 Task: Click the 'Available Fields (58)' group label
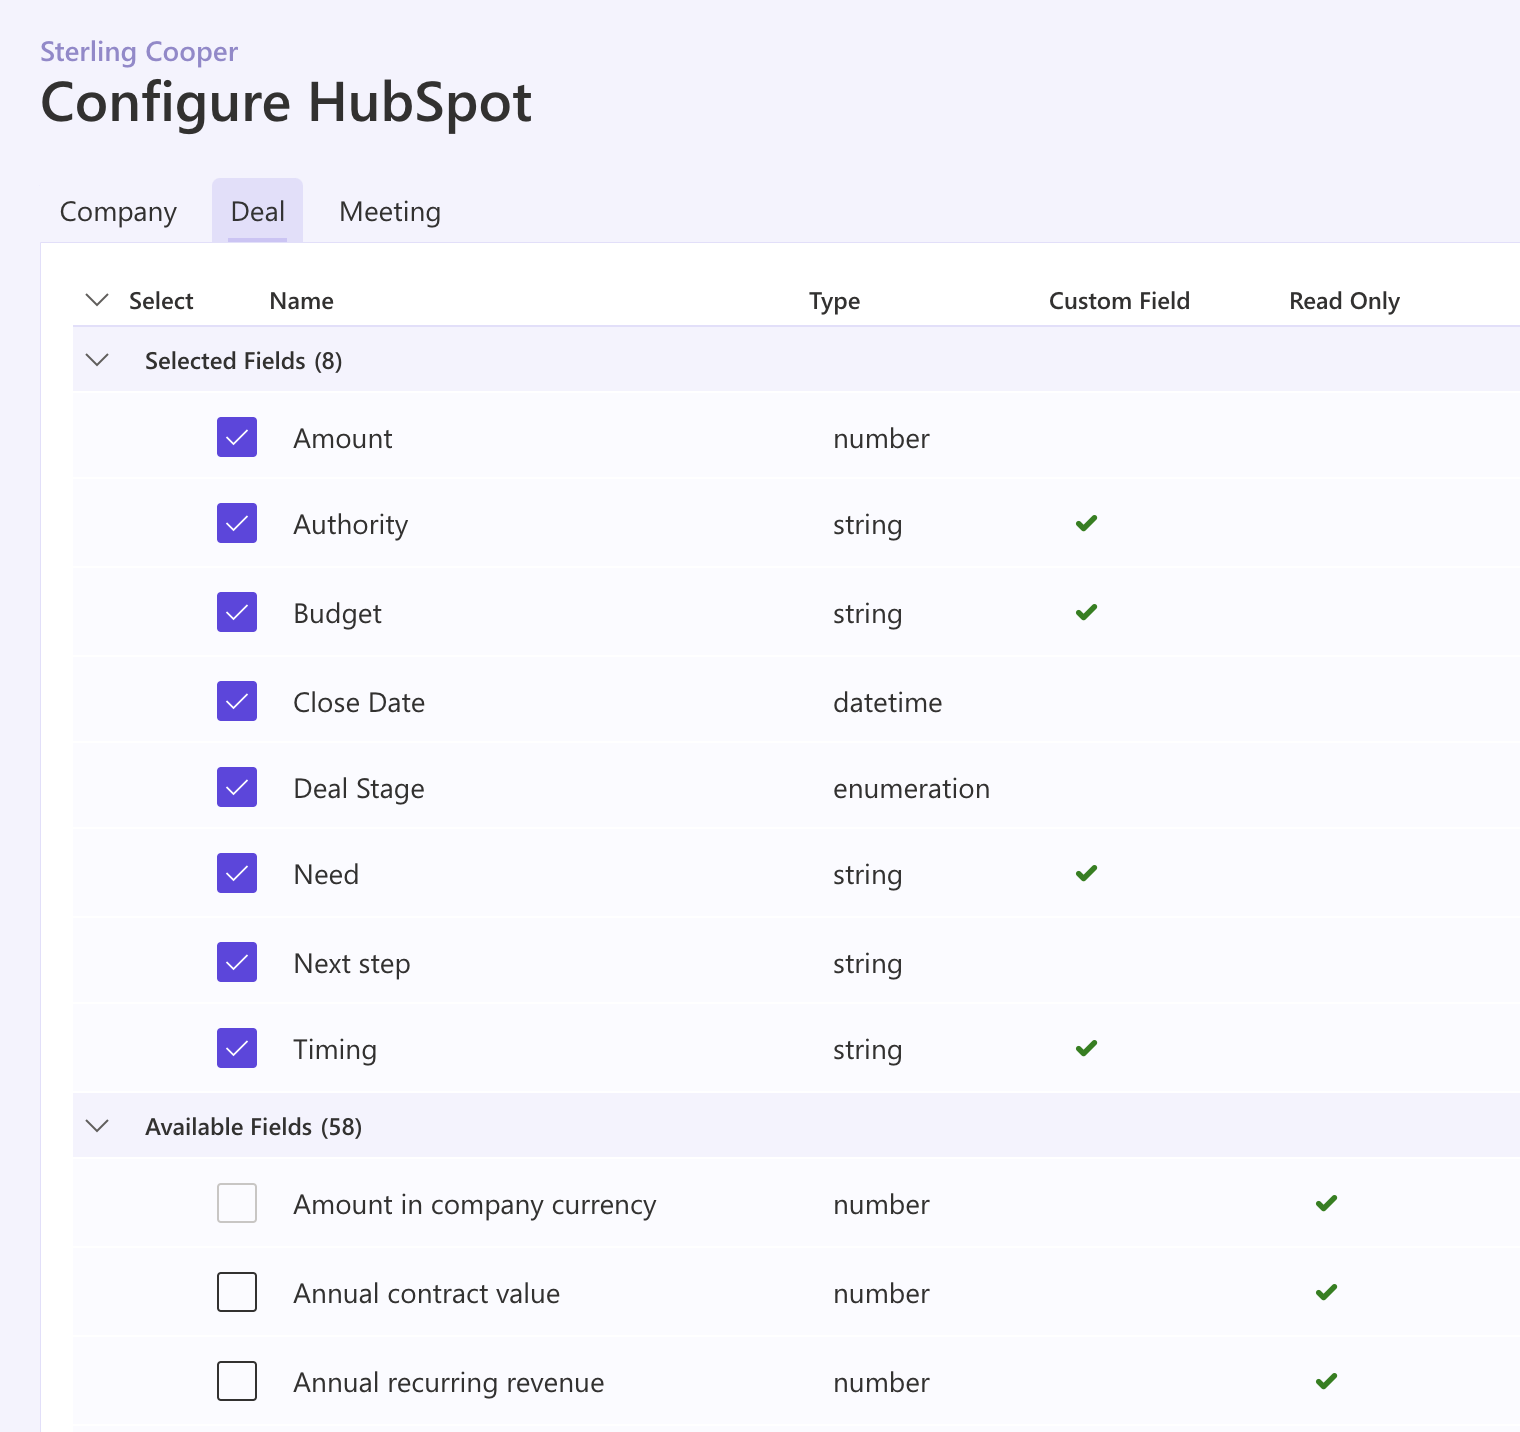point(254,1127)
